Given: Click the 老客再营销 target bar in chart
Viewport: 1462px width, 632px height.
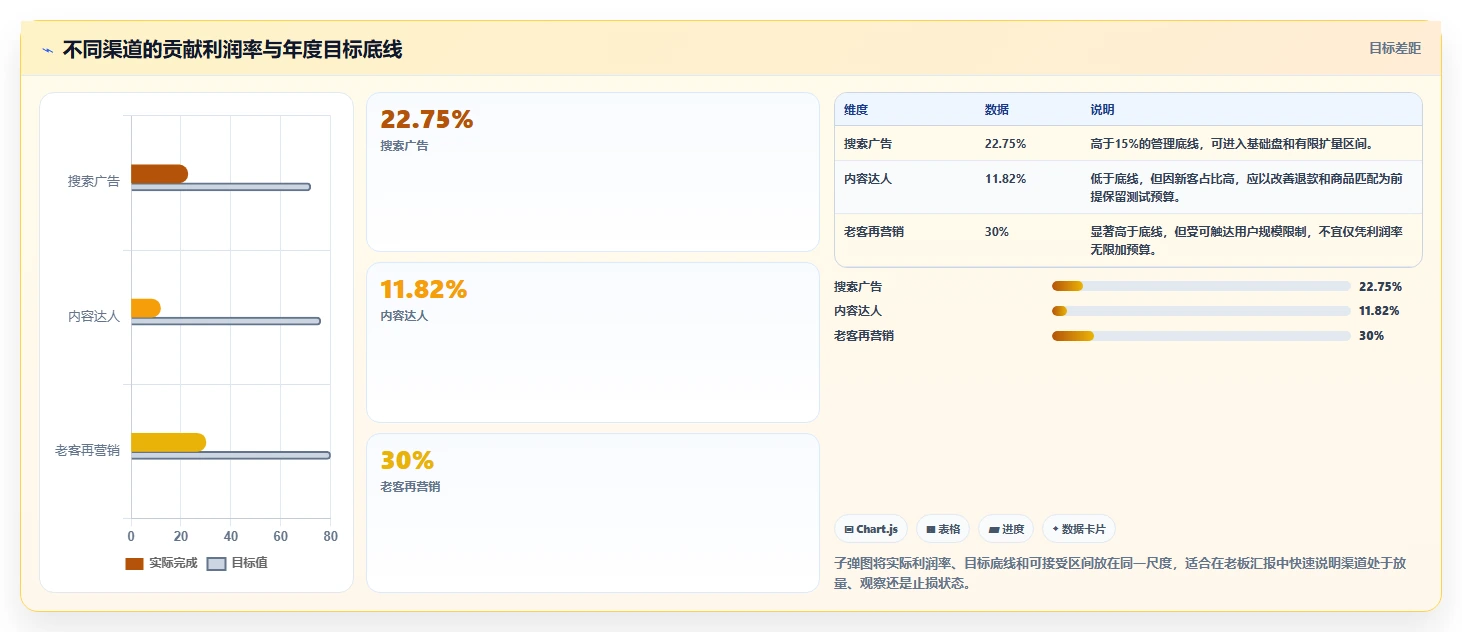Looking at the screenshot, I should click(231, 455).
